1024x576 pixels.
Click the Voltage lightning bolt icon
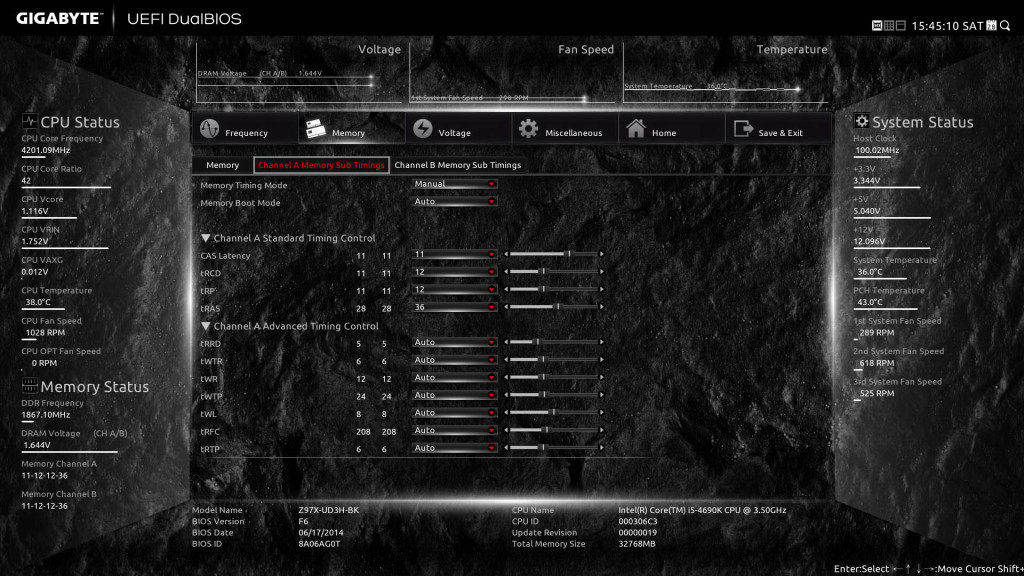coord(422,130)
